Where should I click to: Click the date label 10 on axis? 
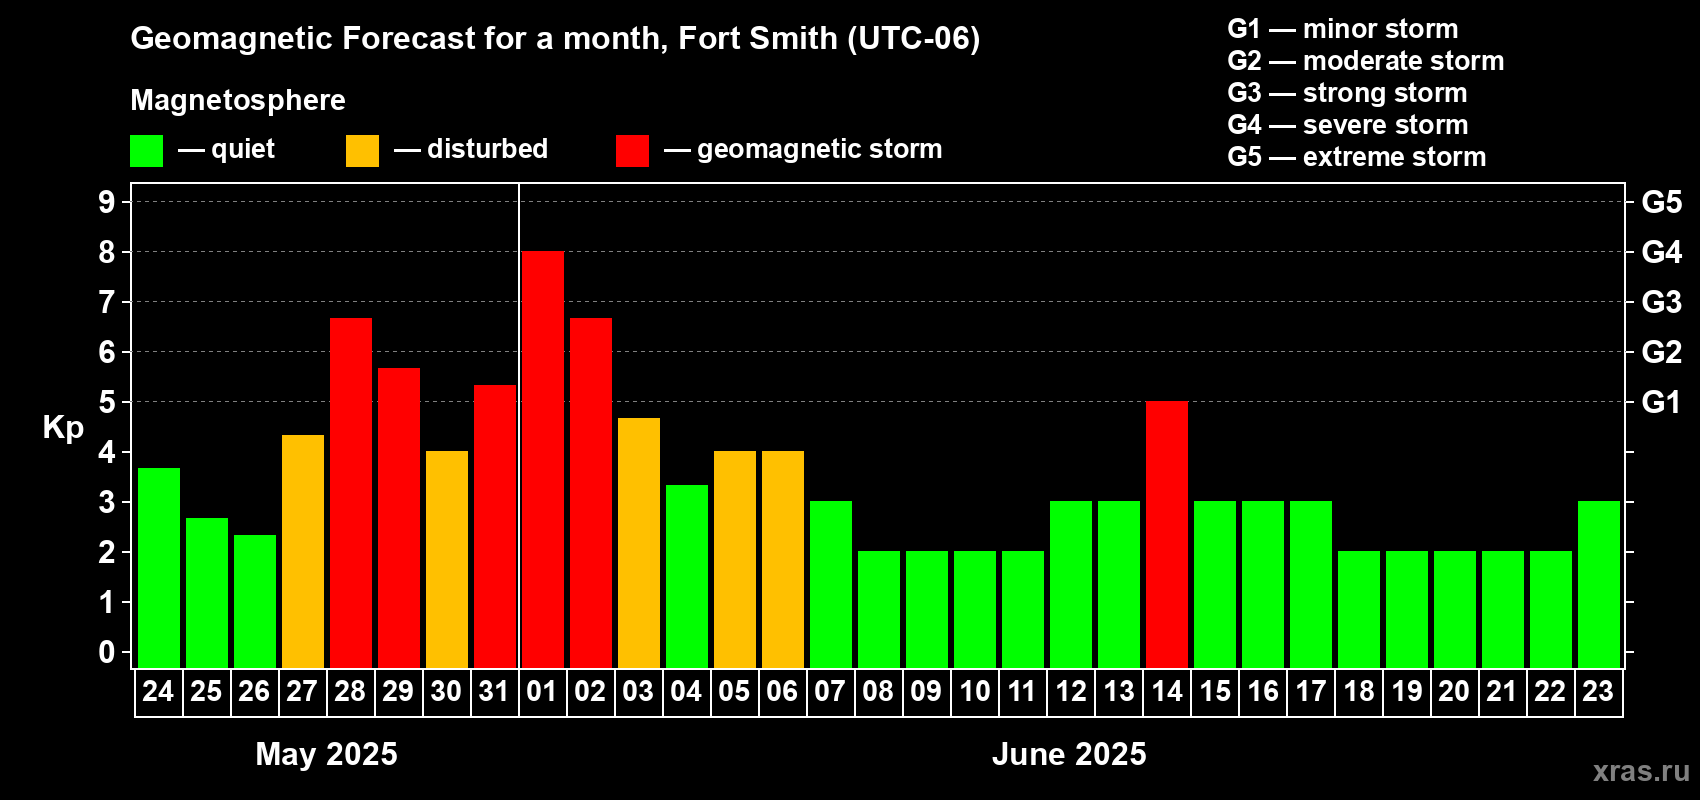point(975,691)
